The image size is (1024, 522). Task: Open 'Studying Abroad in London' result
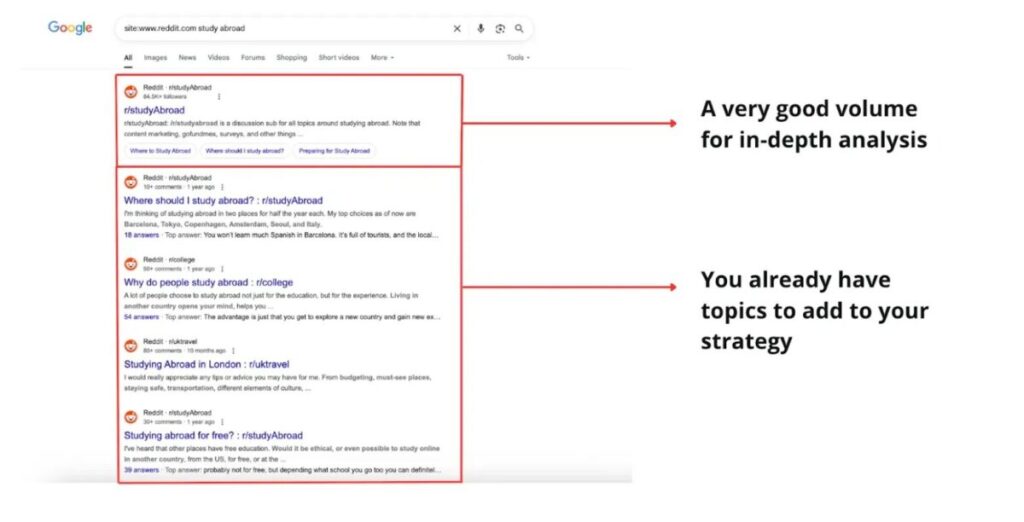tap(206, 365)
